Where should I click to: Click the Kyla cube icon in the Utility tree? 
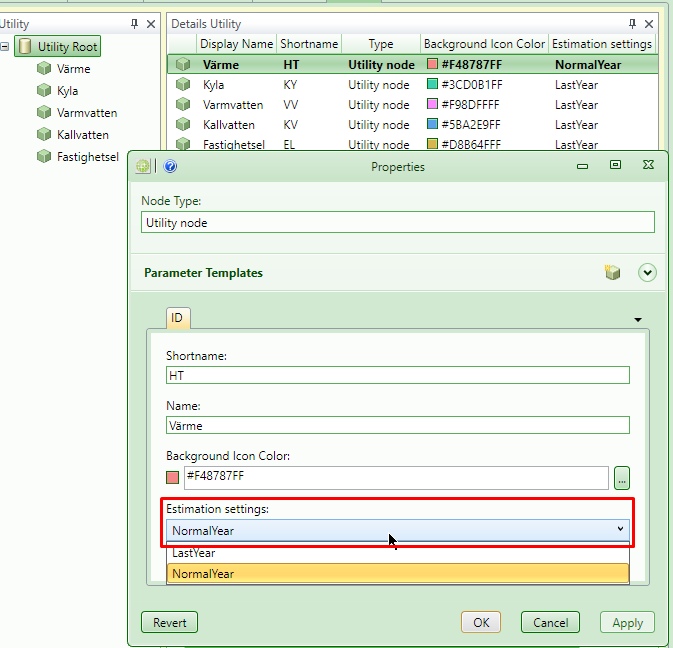(44, 90)
